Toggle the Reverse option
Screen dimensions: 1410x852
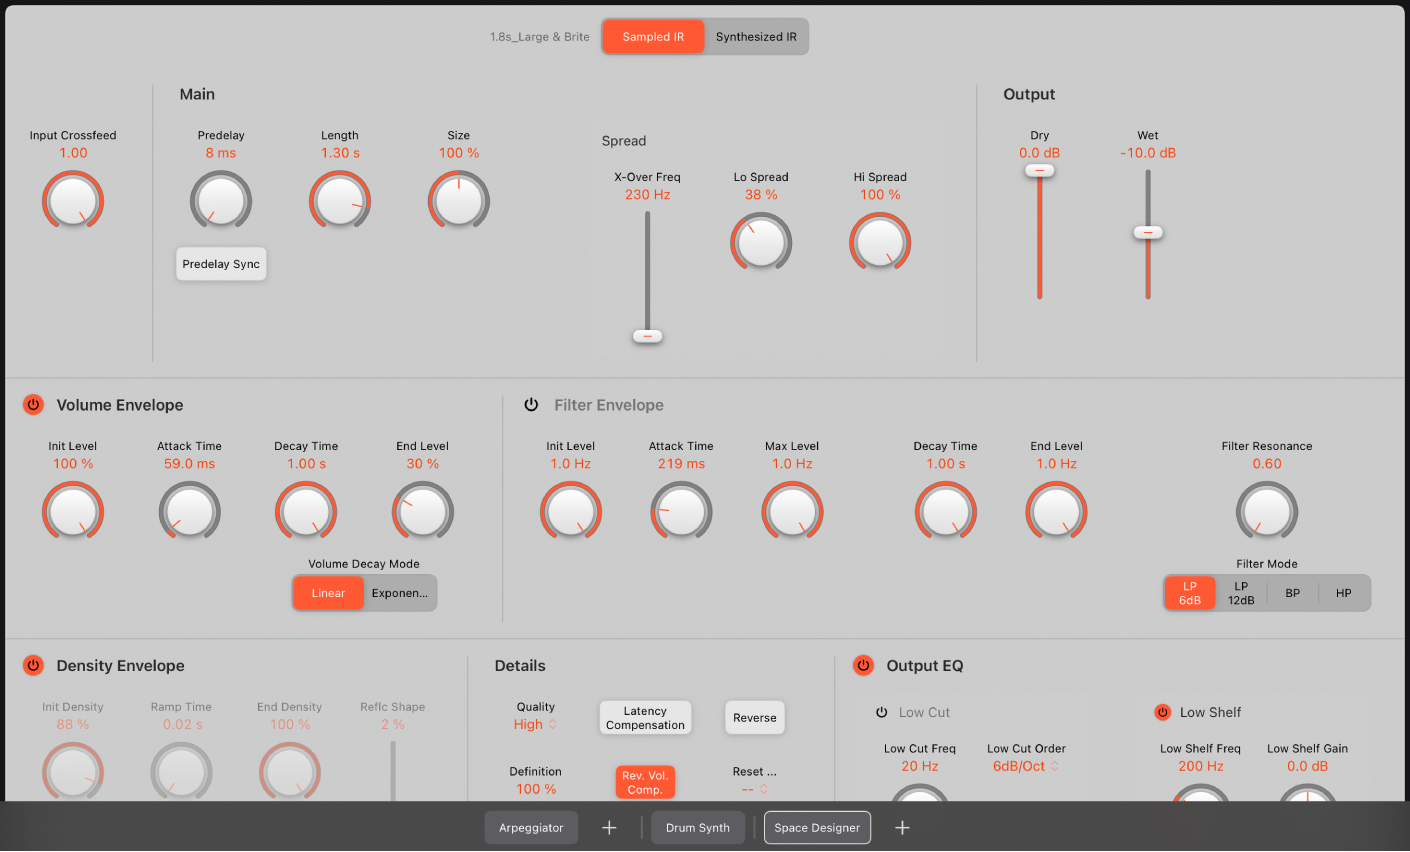(754, 717)
